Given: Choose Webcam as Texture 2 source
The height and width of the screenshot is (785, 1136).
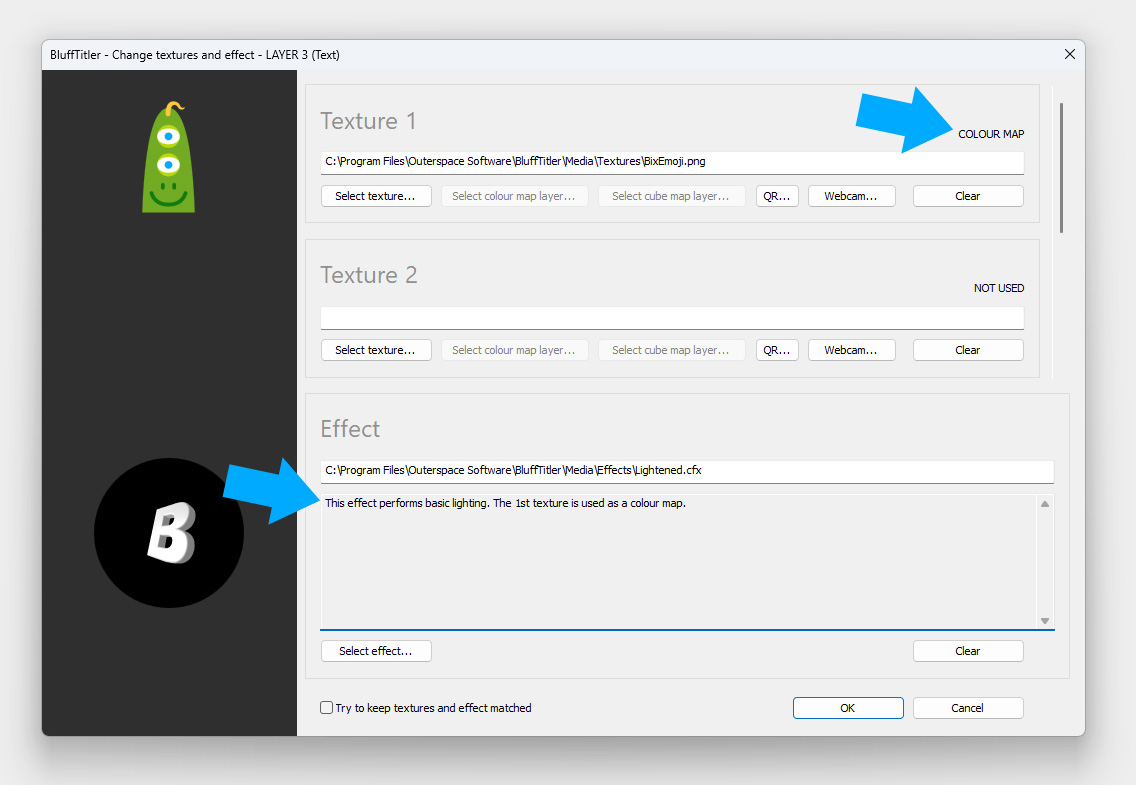Looking at the screenshot, I should 851,350.
